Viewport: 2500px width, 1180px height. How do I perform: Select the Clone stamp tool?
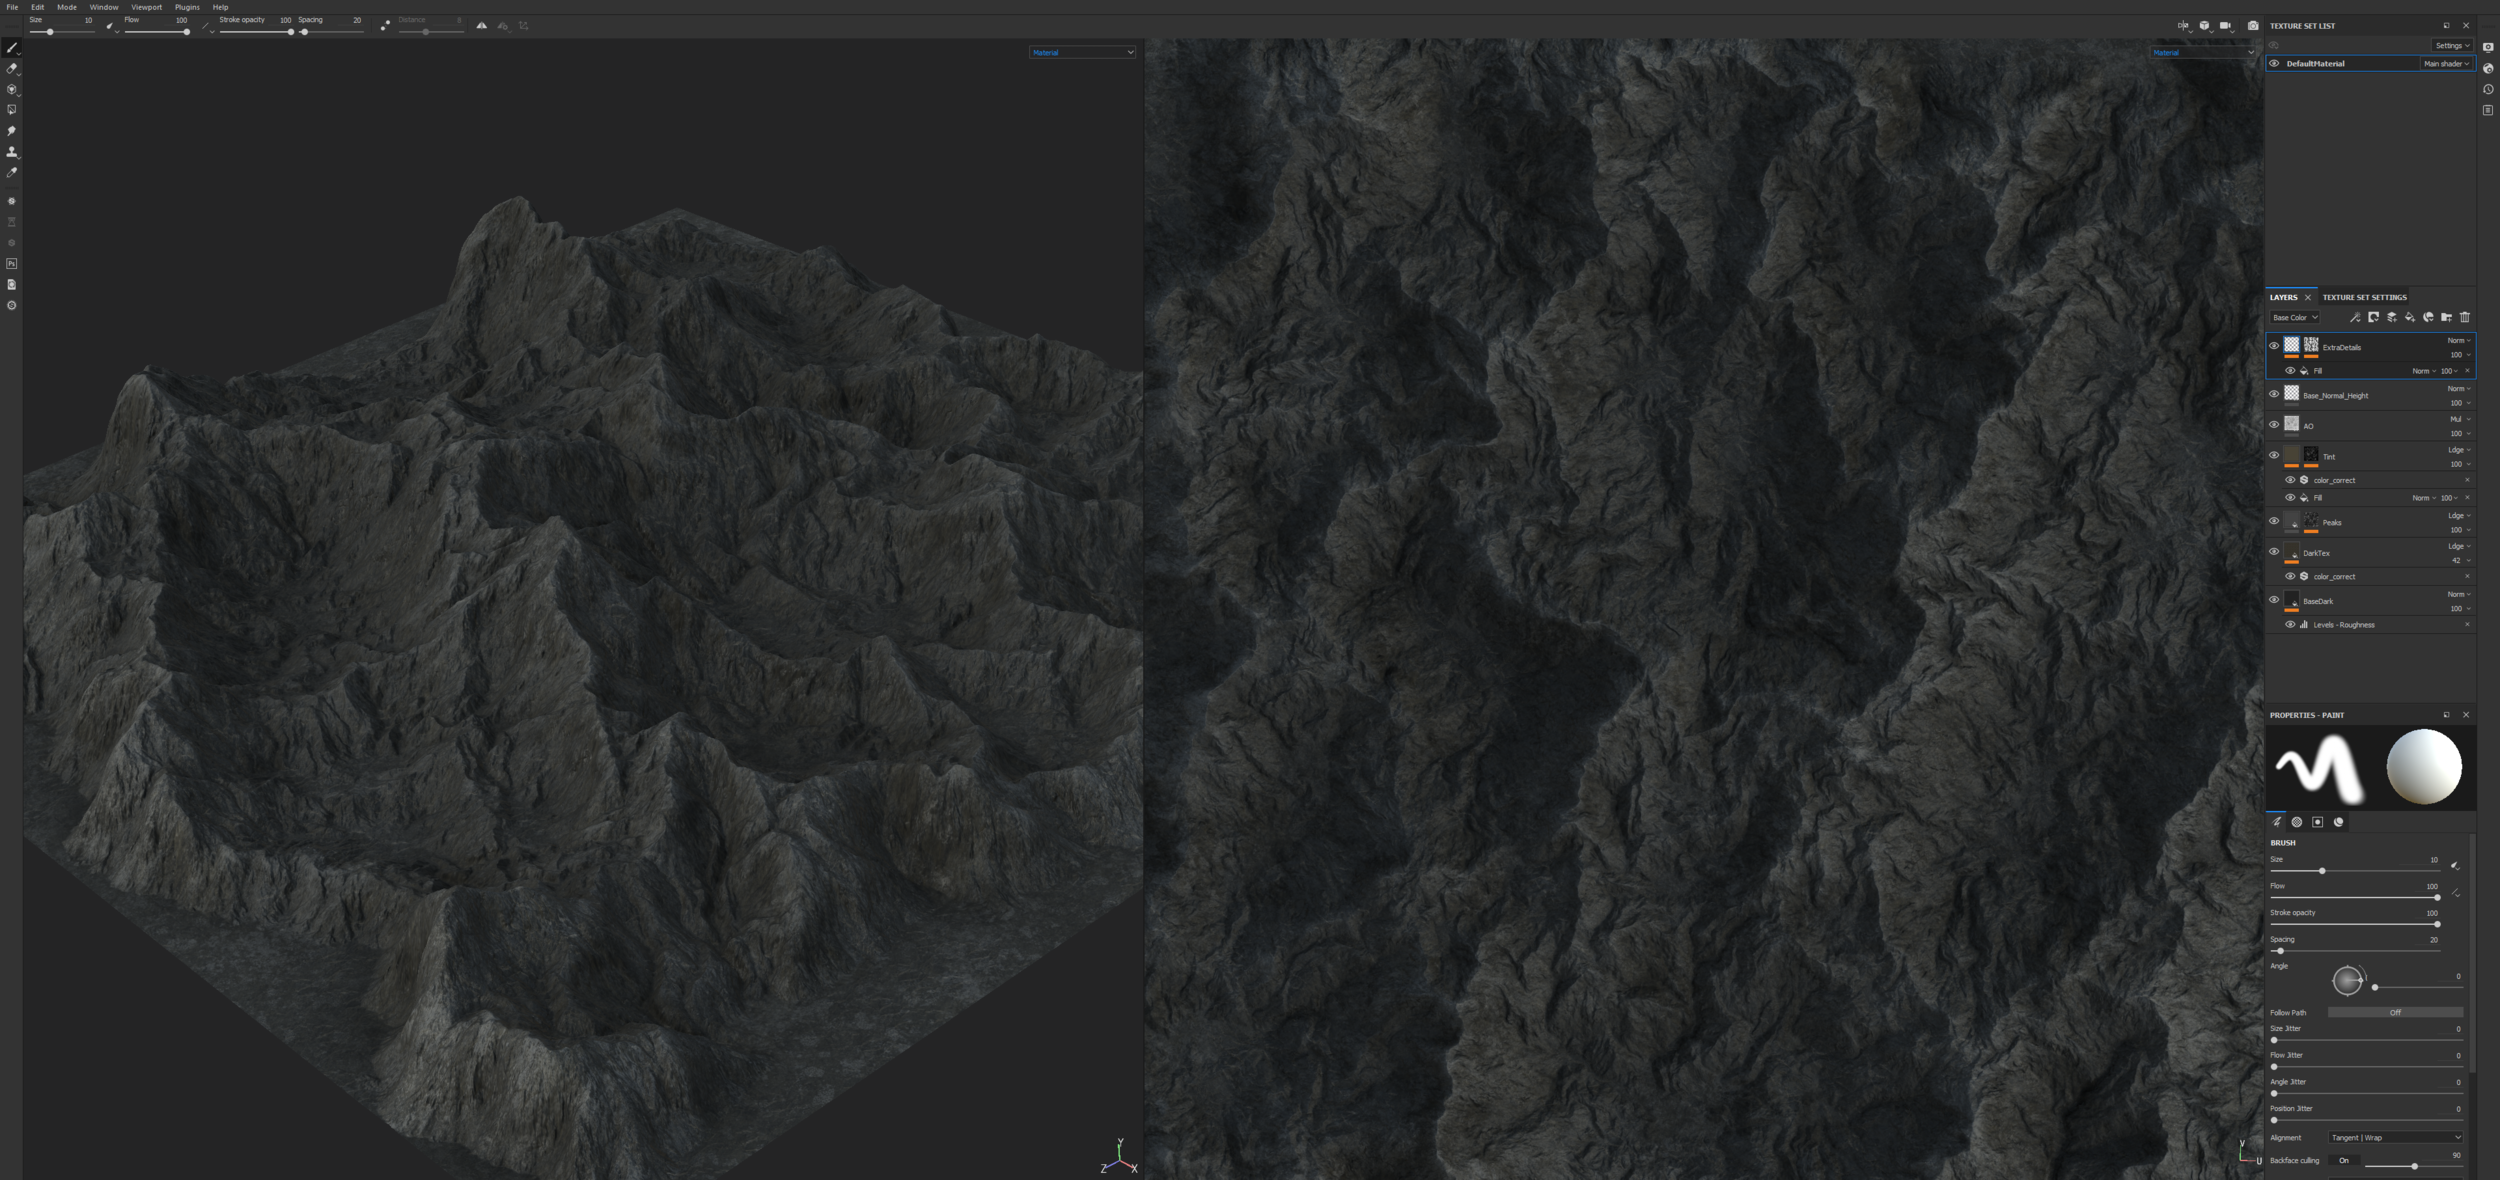pos(12,152)
